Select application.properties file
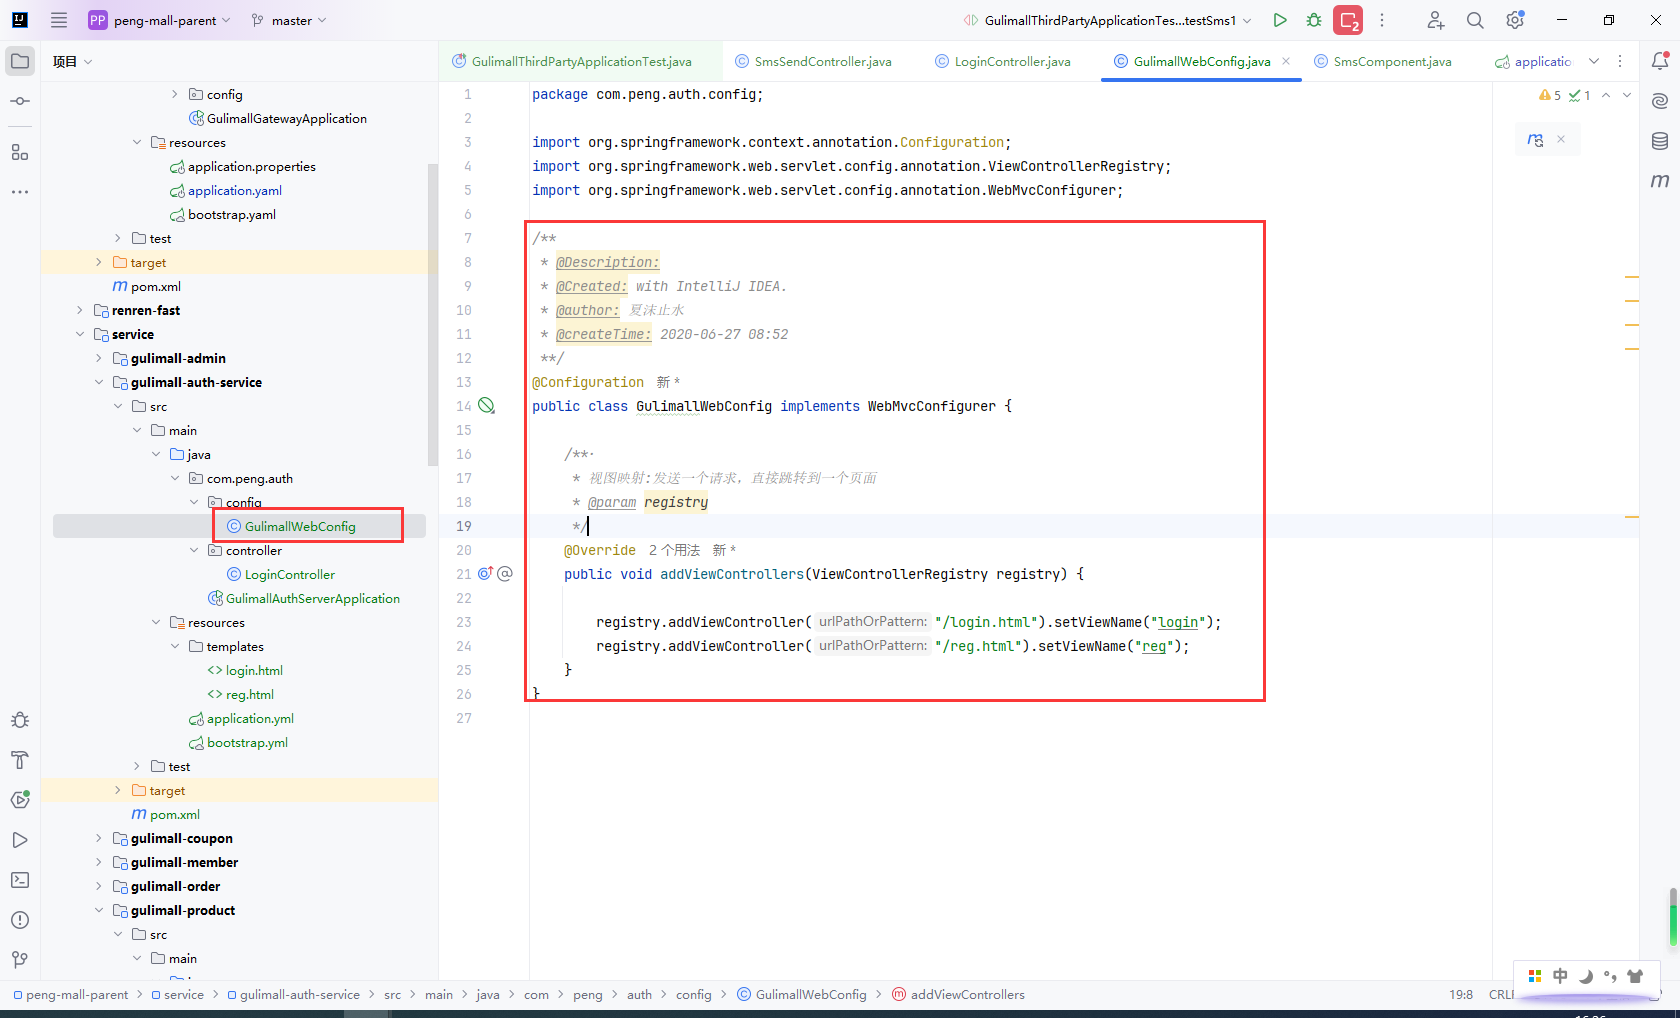The image size is (1680, 1018). tap(252, 166)
